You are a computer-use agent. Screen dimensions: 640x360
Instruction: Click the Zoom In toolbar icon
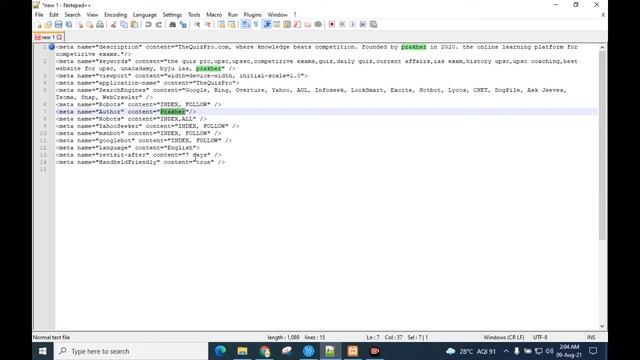(198, 24)
